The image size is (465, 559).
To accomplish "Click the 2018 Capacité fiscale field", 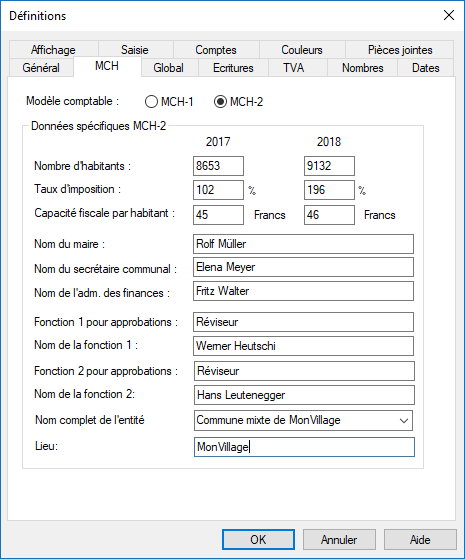I will pos(329,215).
